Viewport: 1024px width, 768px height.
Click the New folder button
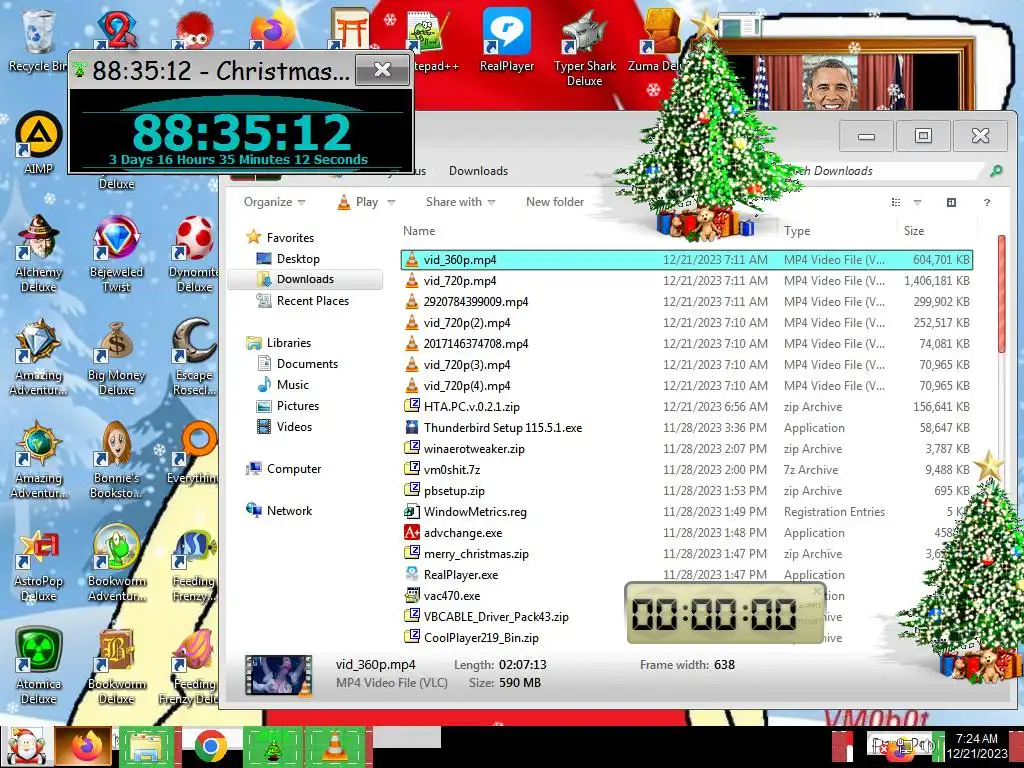[x=555, y=202]
